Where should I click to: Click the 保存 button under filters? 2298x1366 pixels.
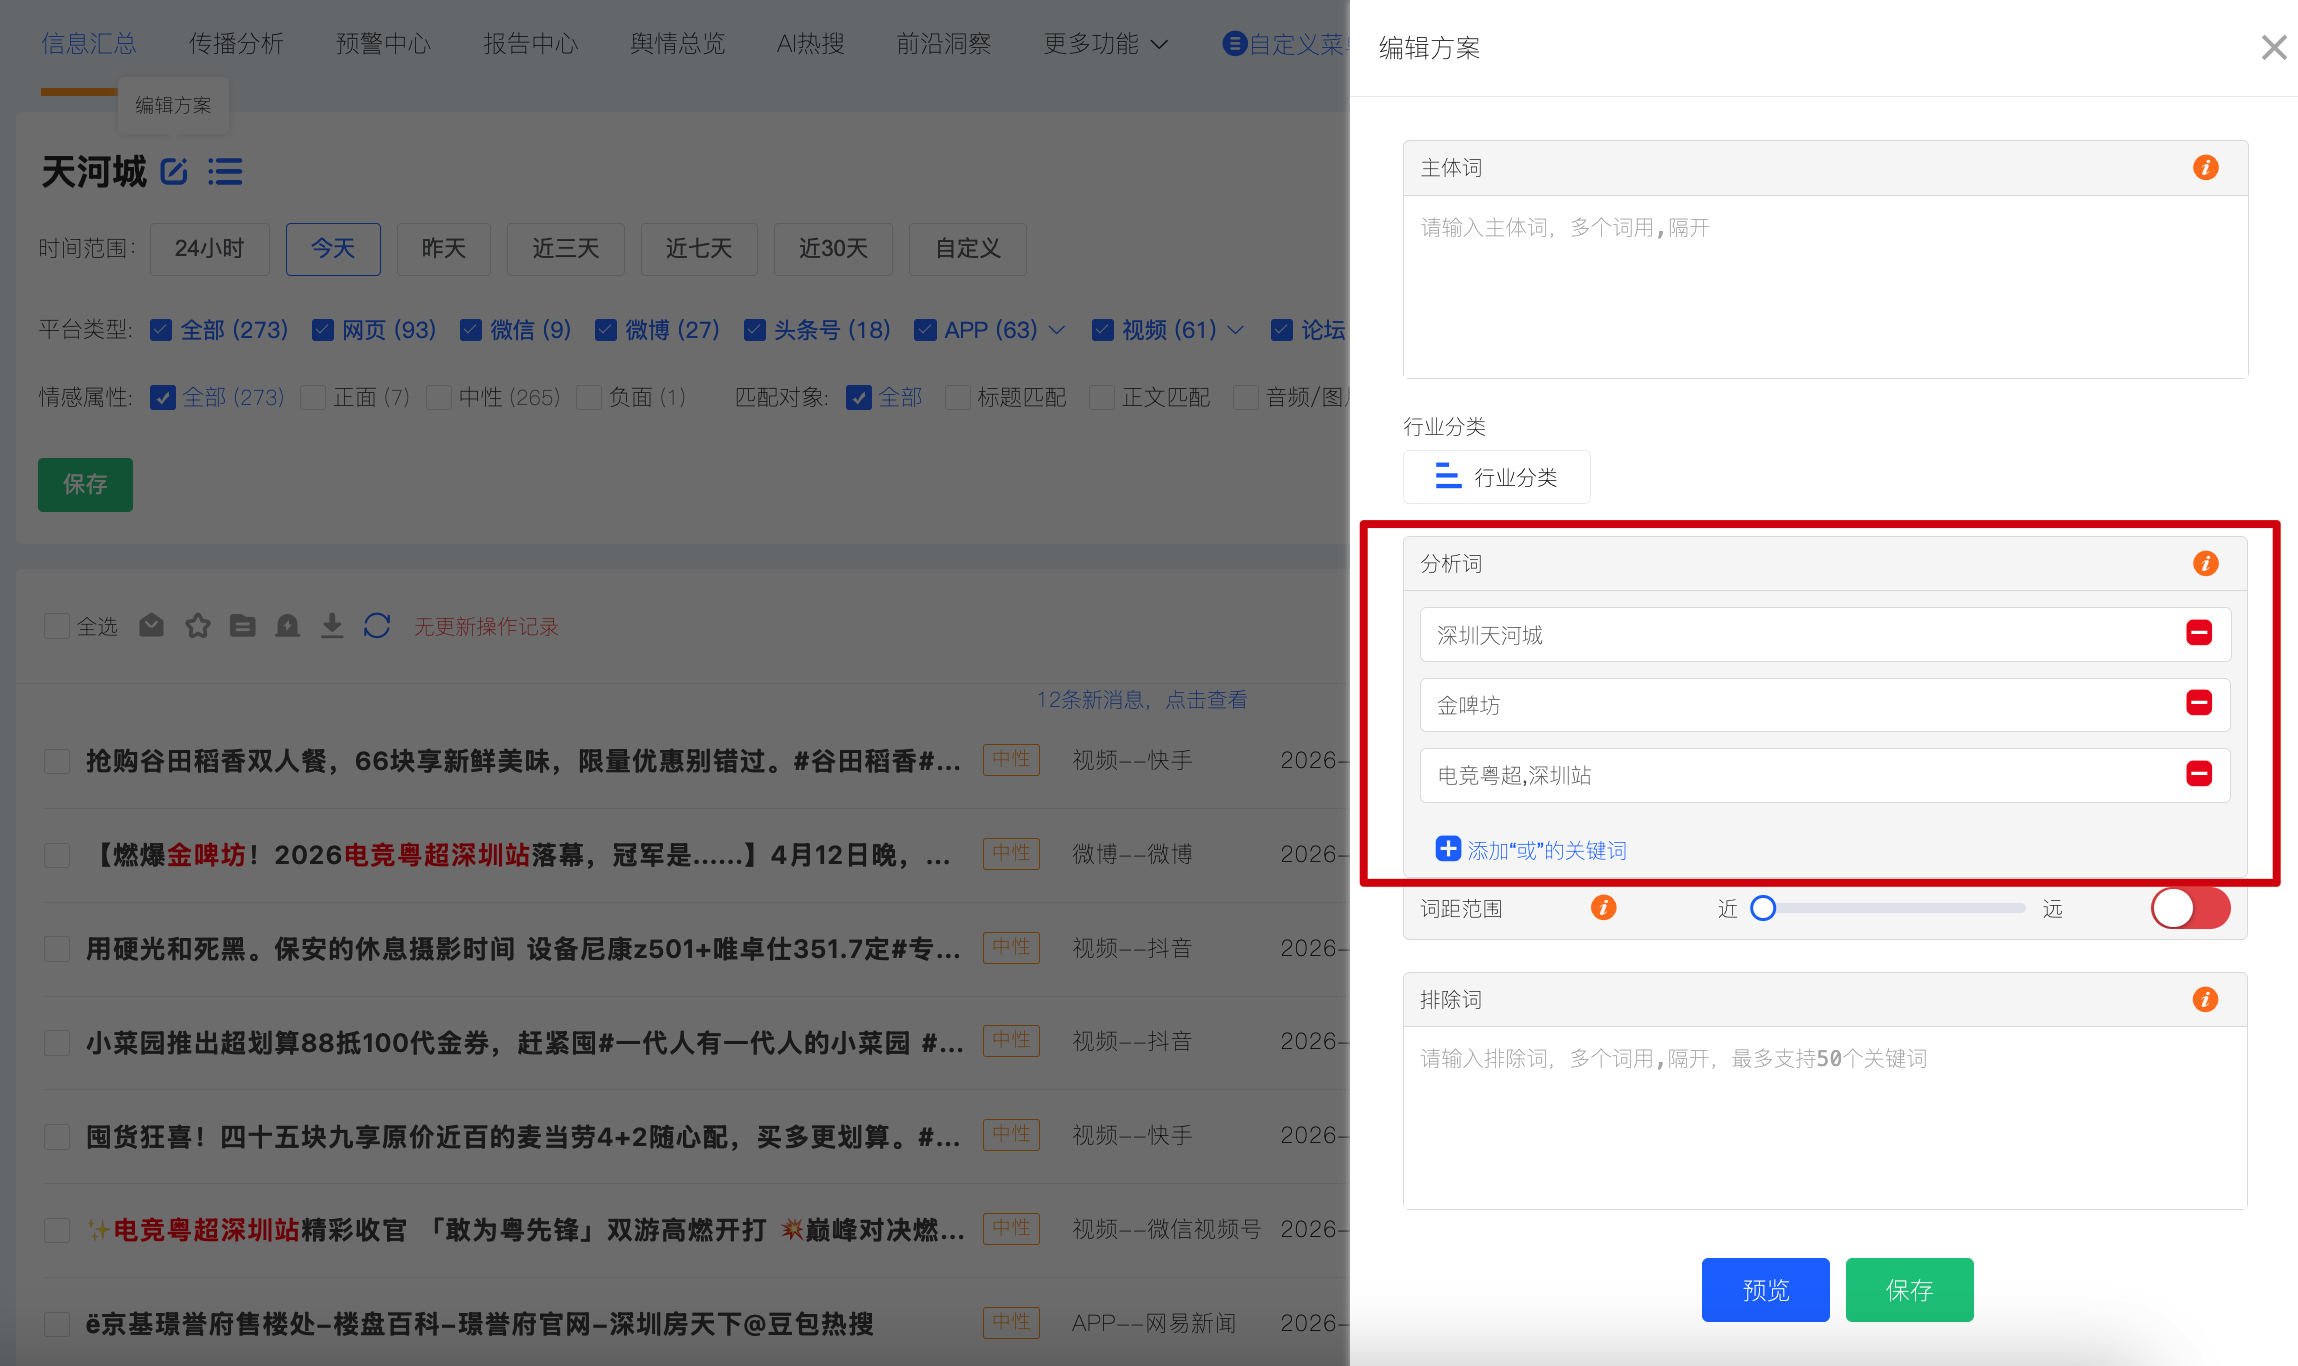[85, 485]
